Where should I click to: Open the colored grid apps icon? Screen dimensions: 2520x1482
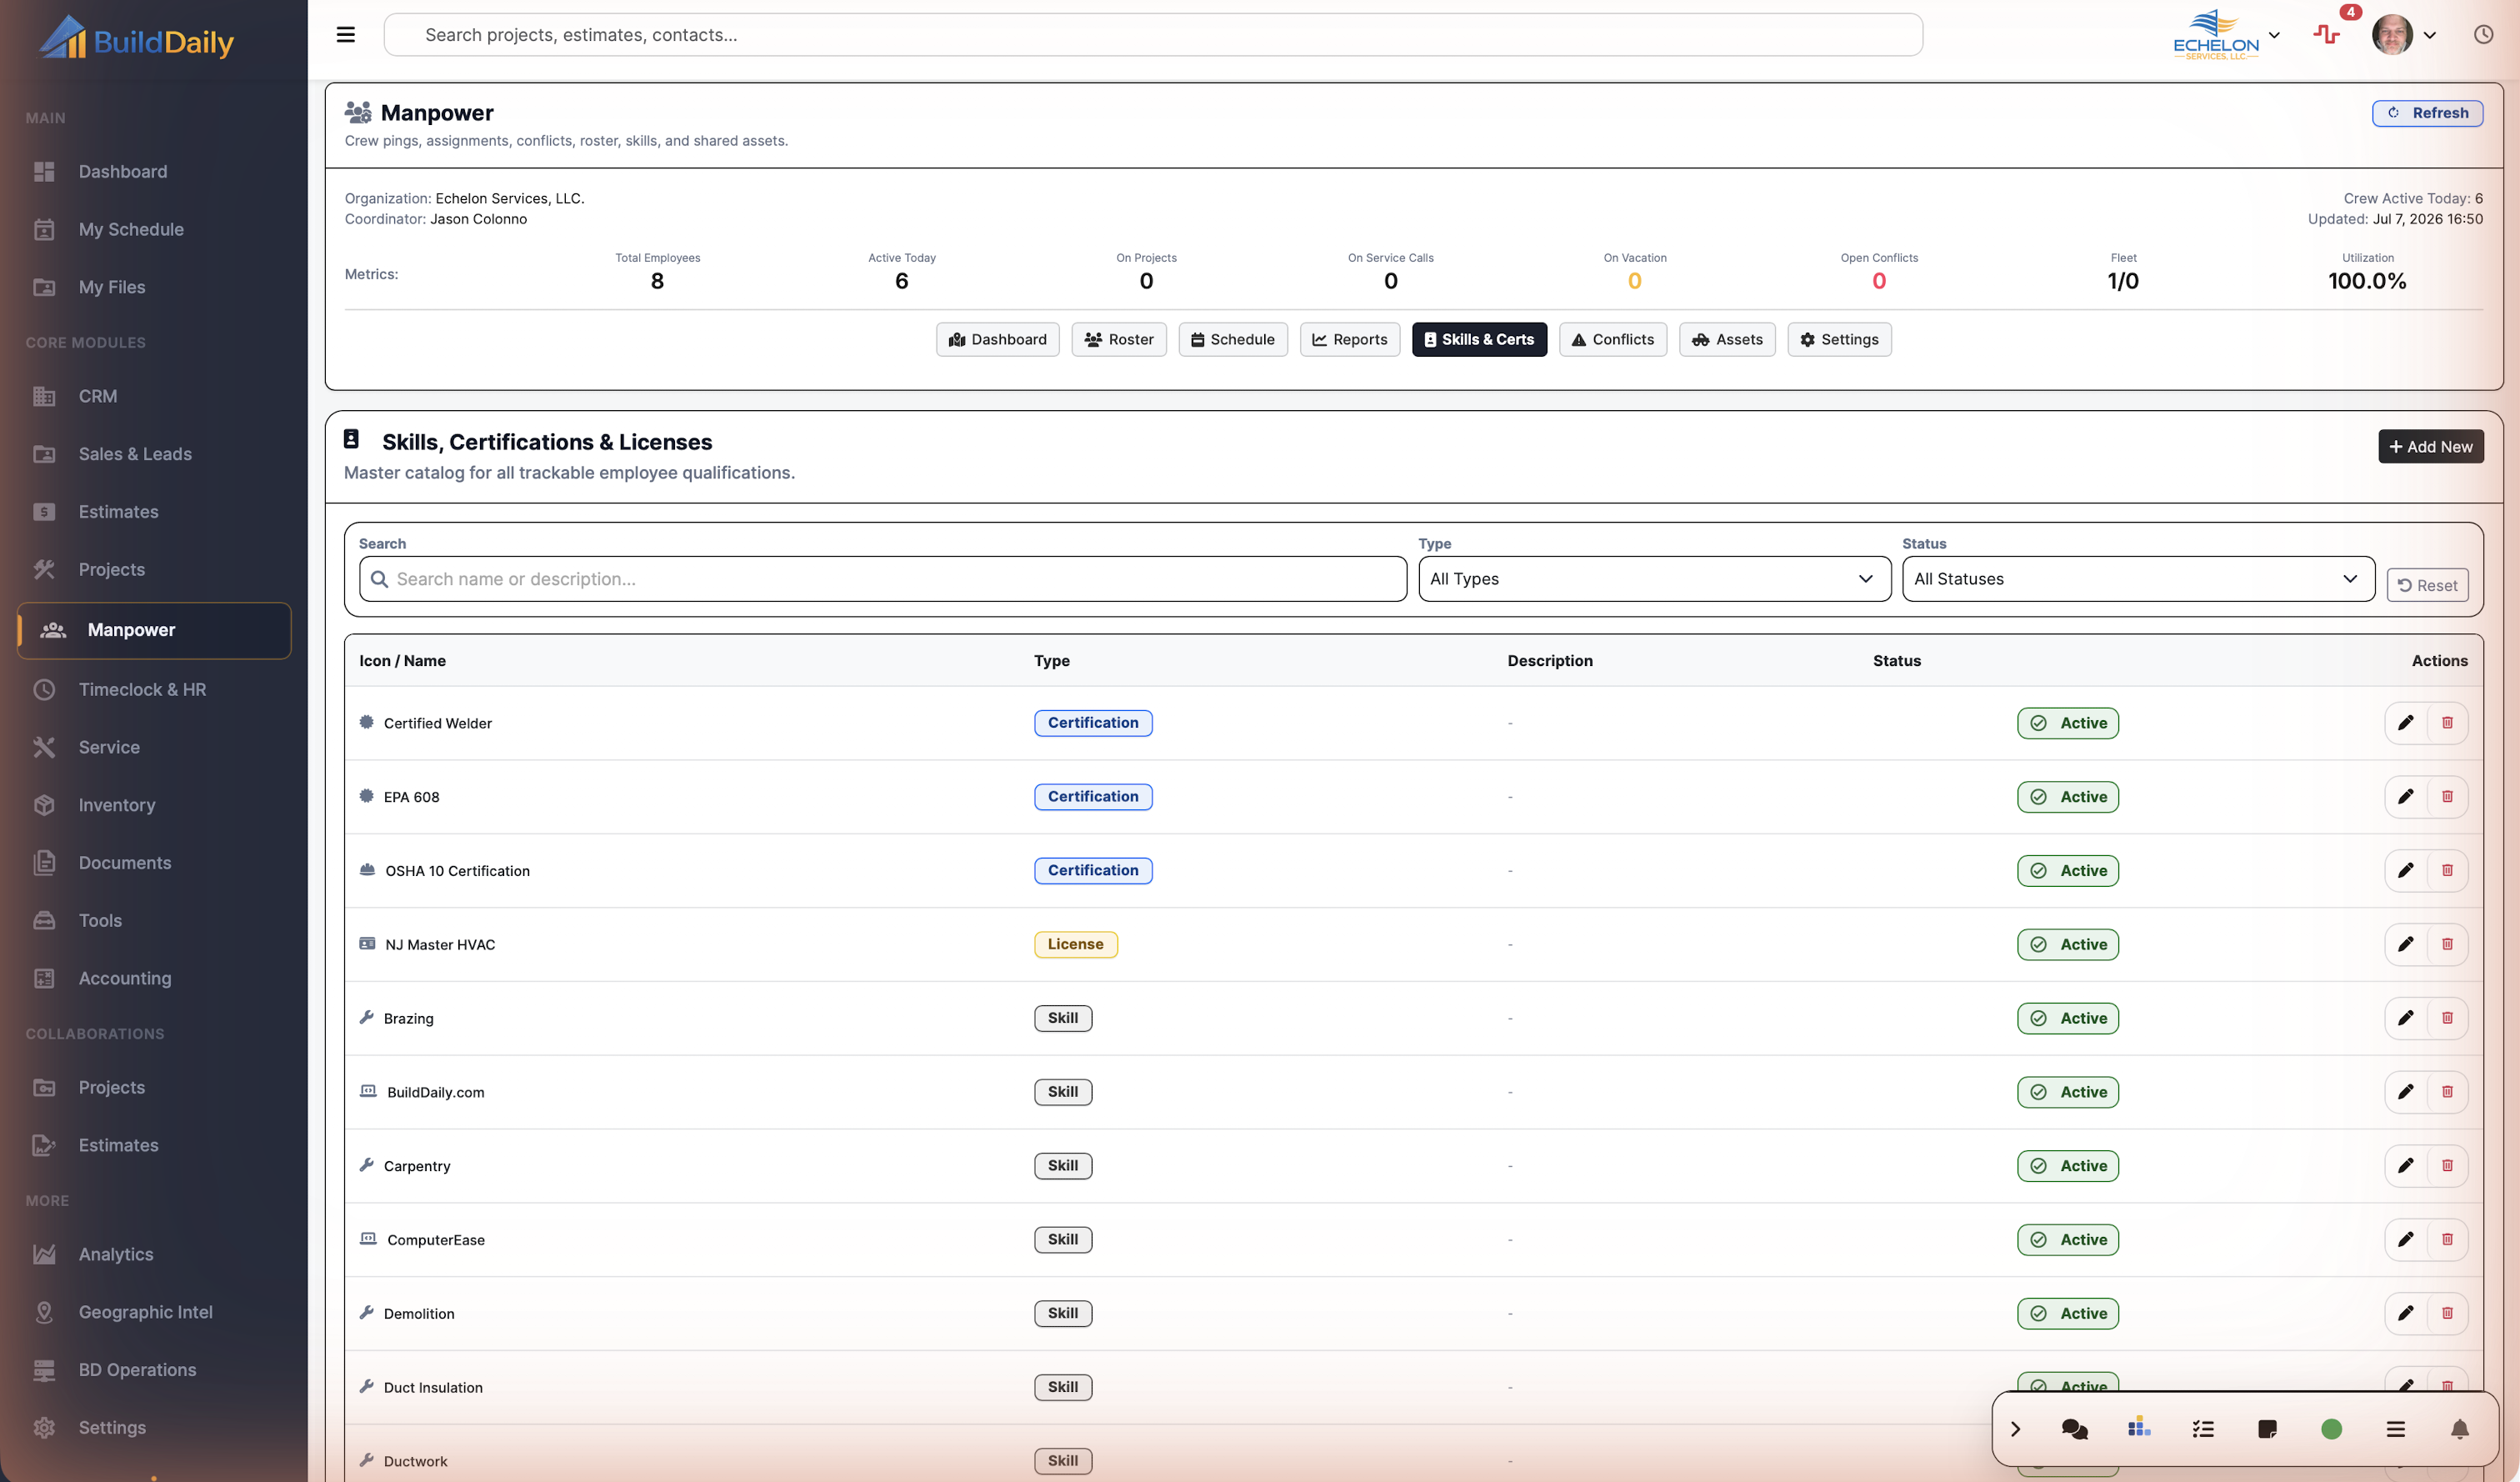pyautogui.click(x=2139, y=1429)
